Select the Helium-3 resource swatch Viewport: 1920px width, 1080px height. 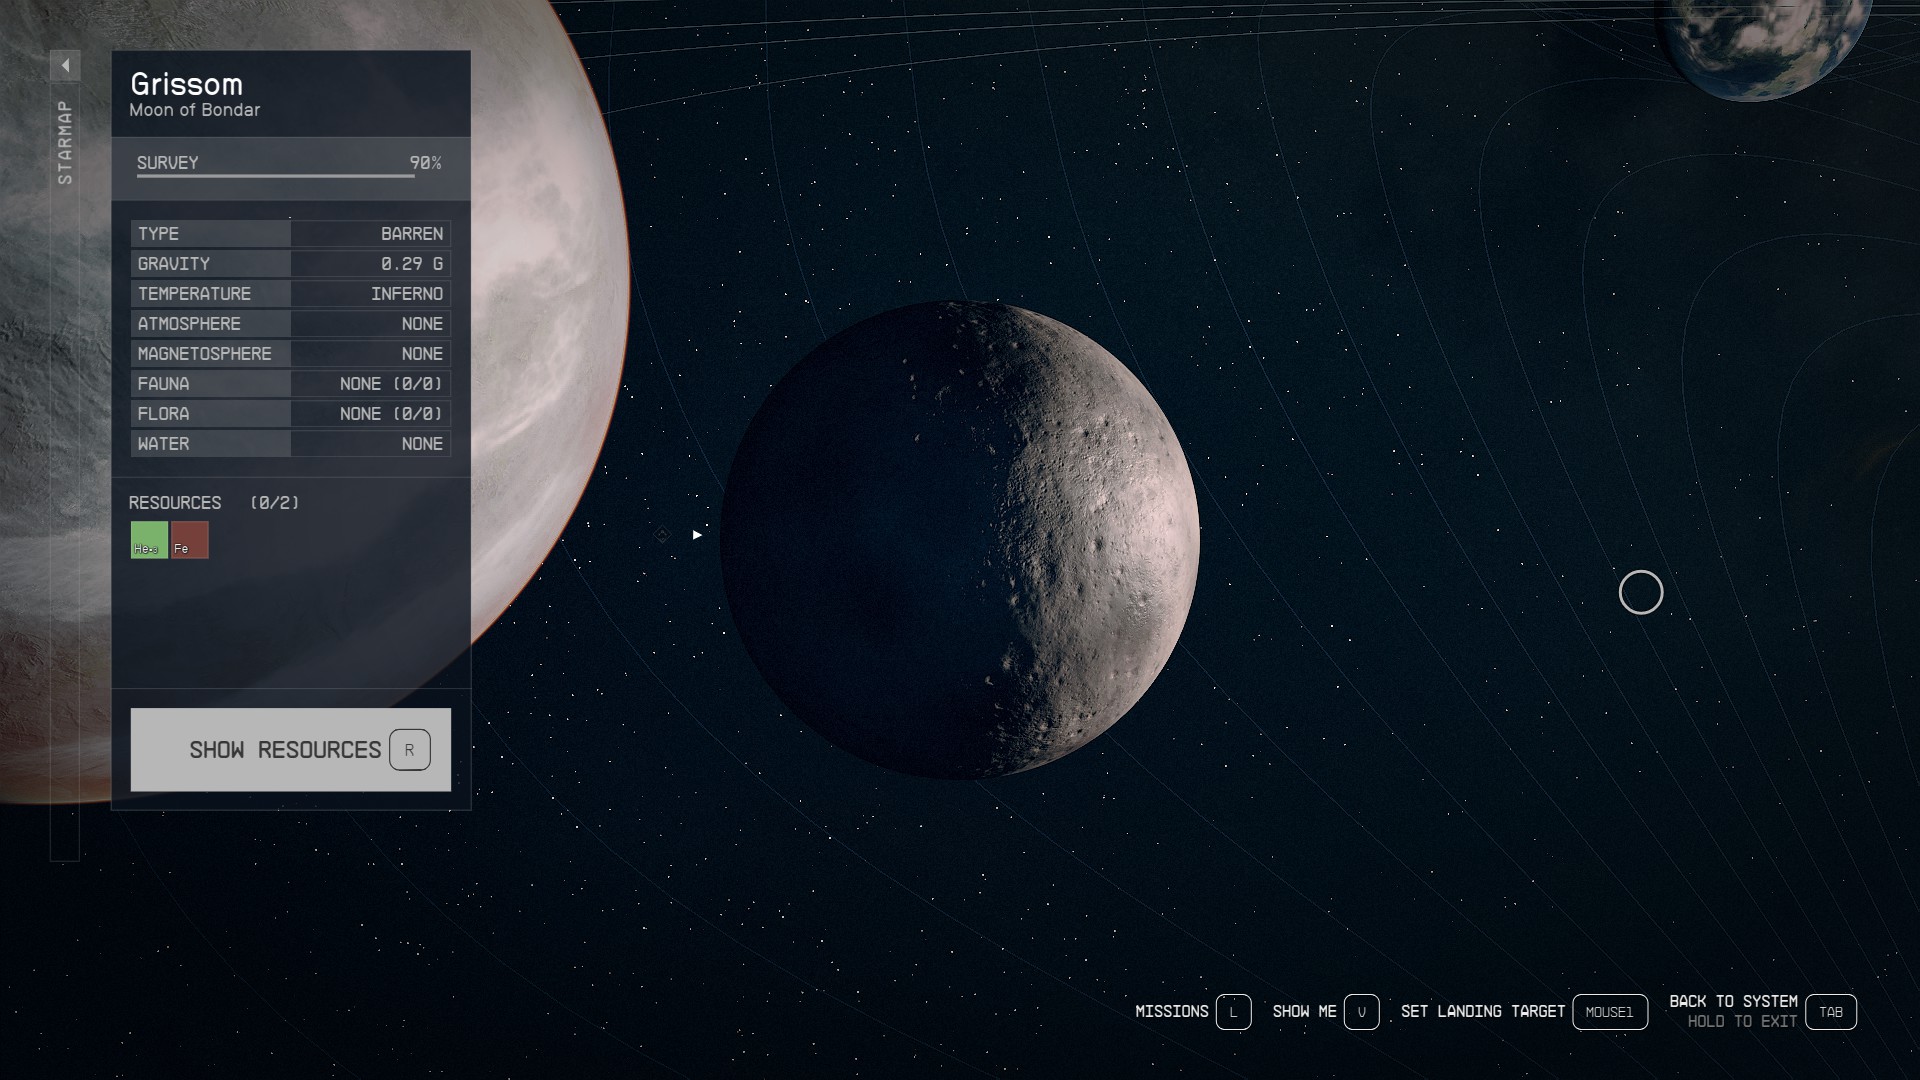[x=149, y=540]
